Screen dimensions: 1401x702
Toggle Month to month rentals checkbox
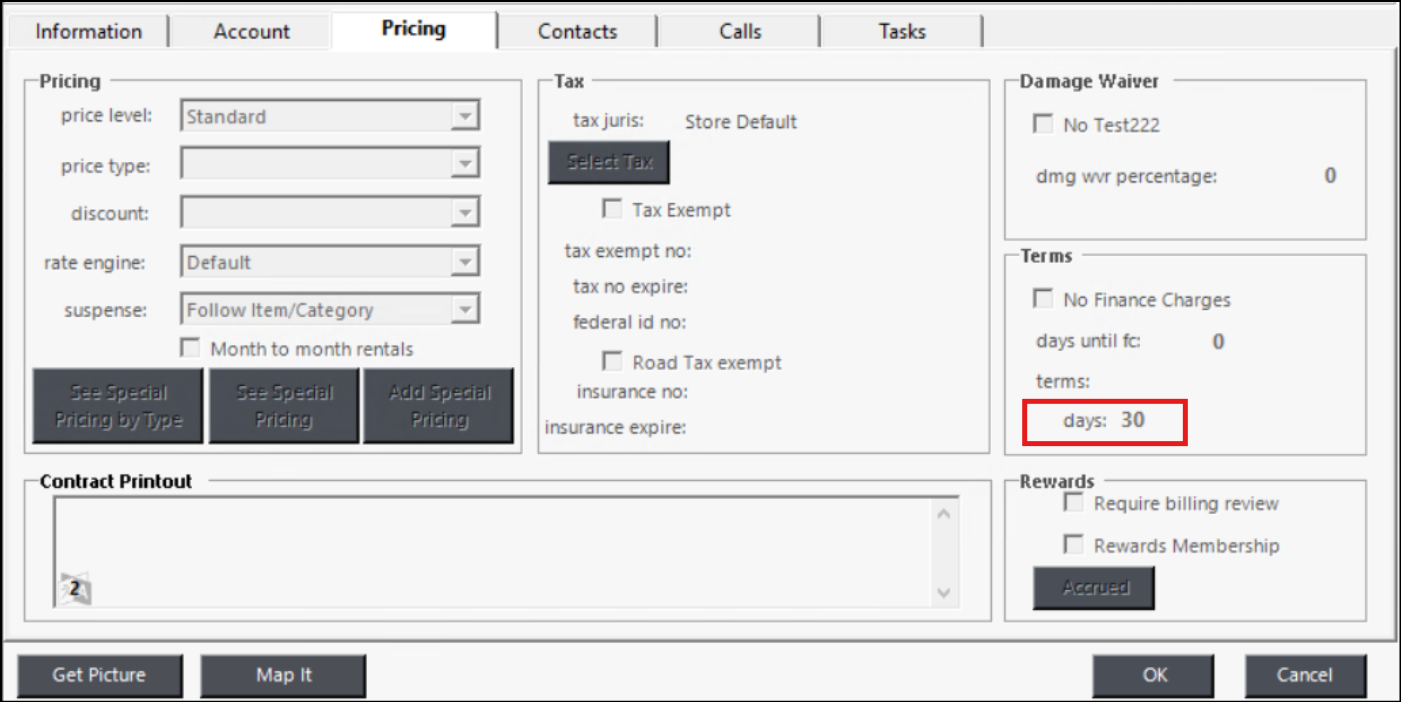[190, 348]
